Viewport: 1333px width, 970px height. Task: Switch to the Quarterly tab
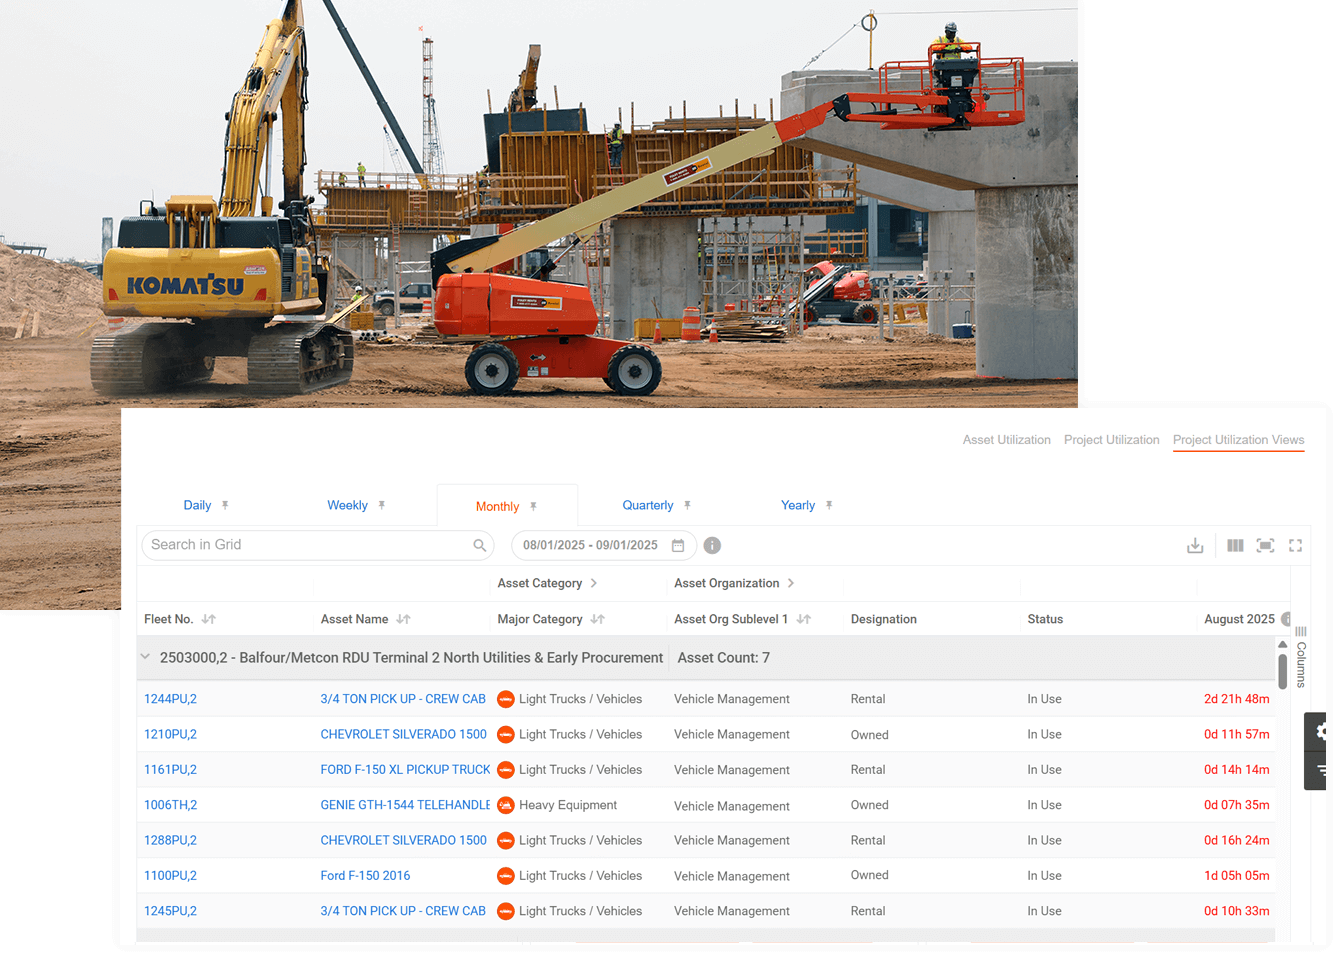point(647,505)
